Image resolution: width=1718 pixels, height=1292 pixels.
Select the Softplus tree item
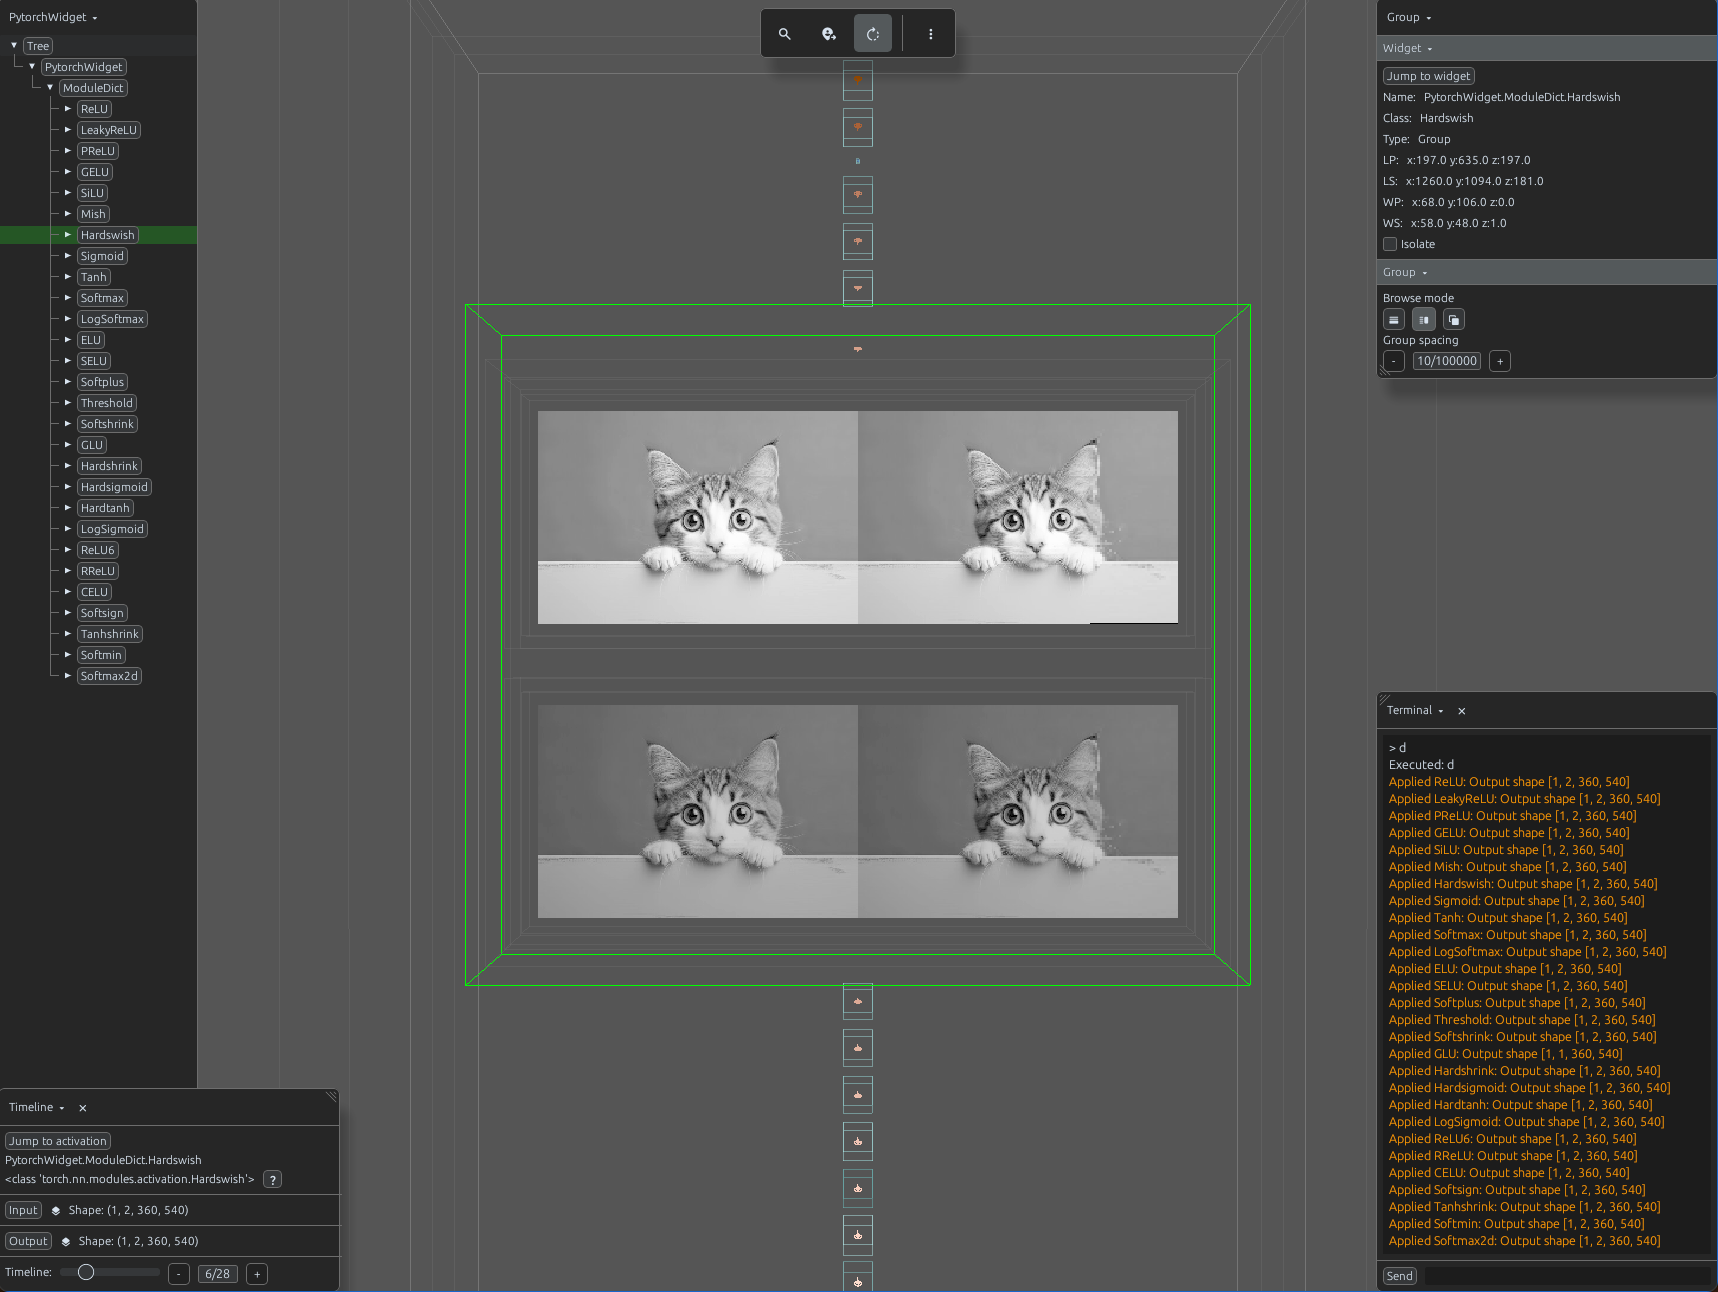pos(103,382)
